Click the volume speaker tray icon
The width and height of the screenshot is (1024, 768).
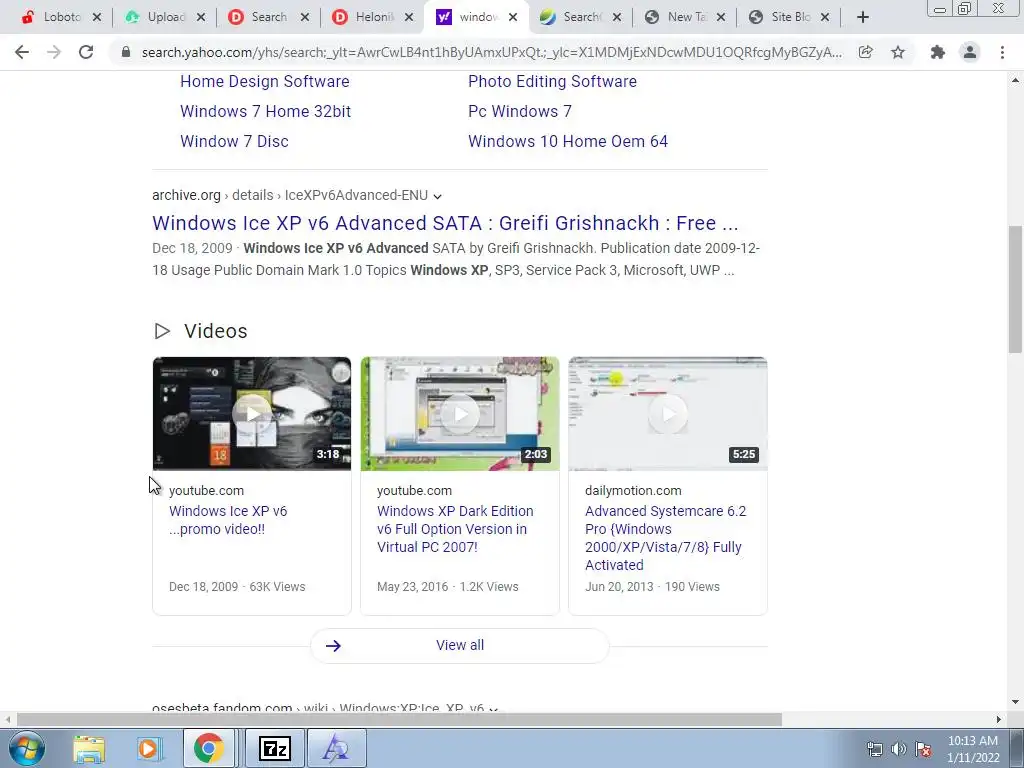899,749
